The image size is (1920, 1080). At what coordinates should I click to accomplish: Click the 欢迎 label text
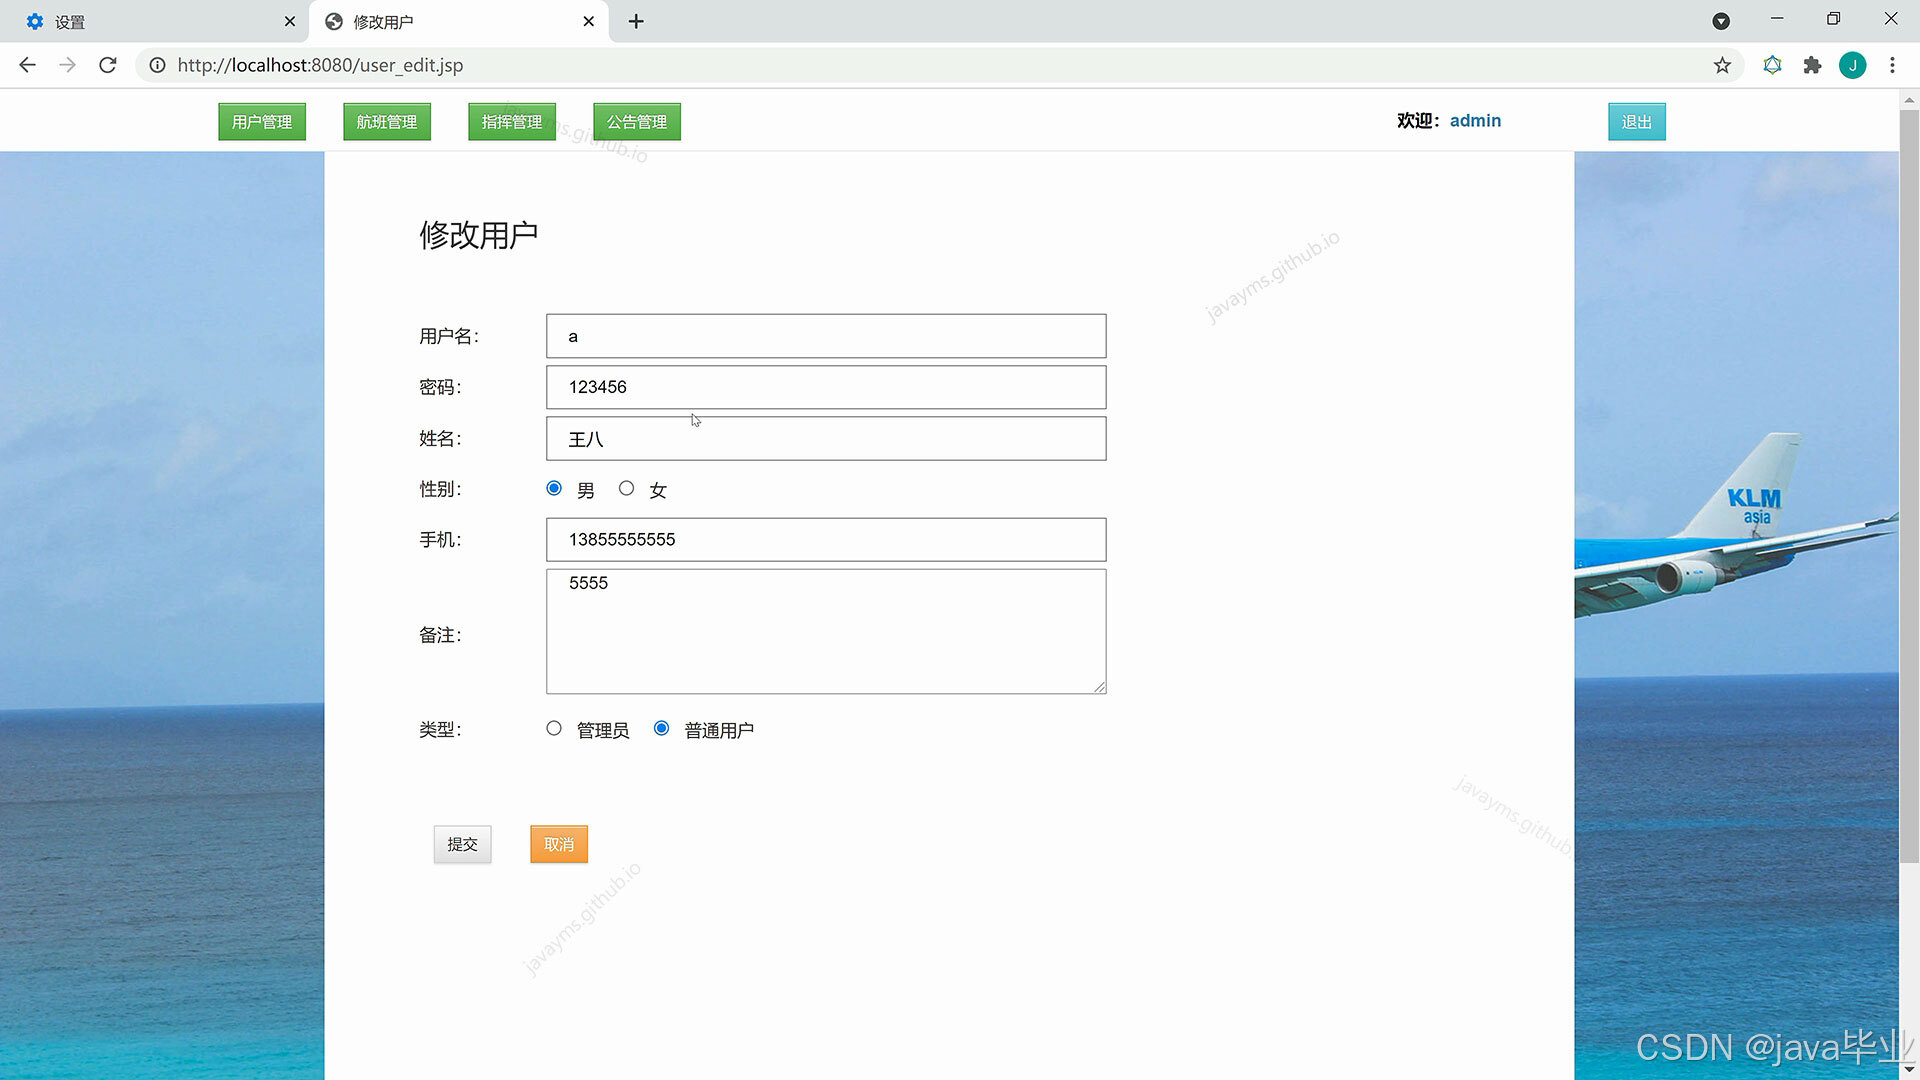coord(1418,121)
